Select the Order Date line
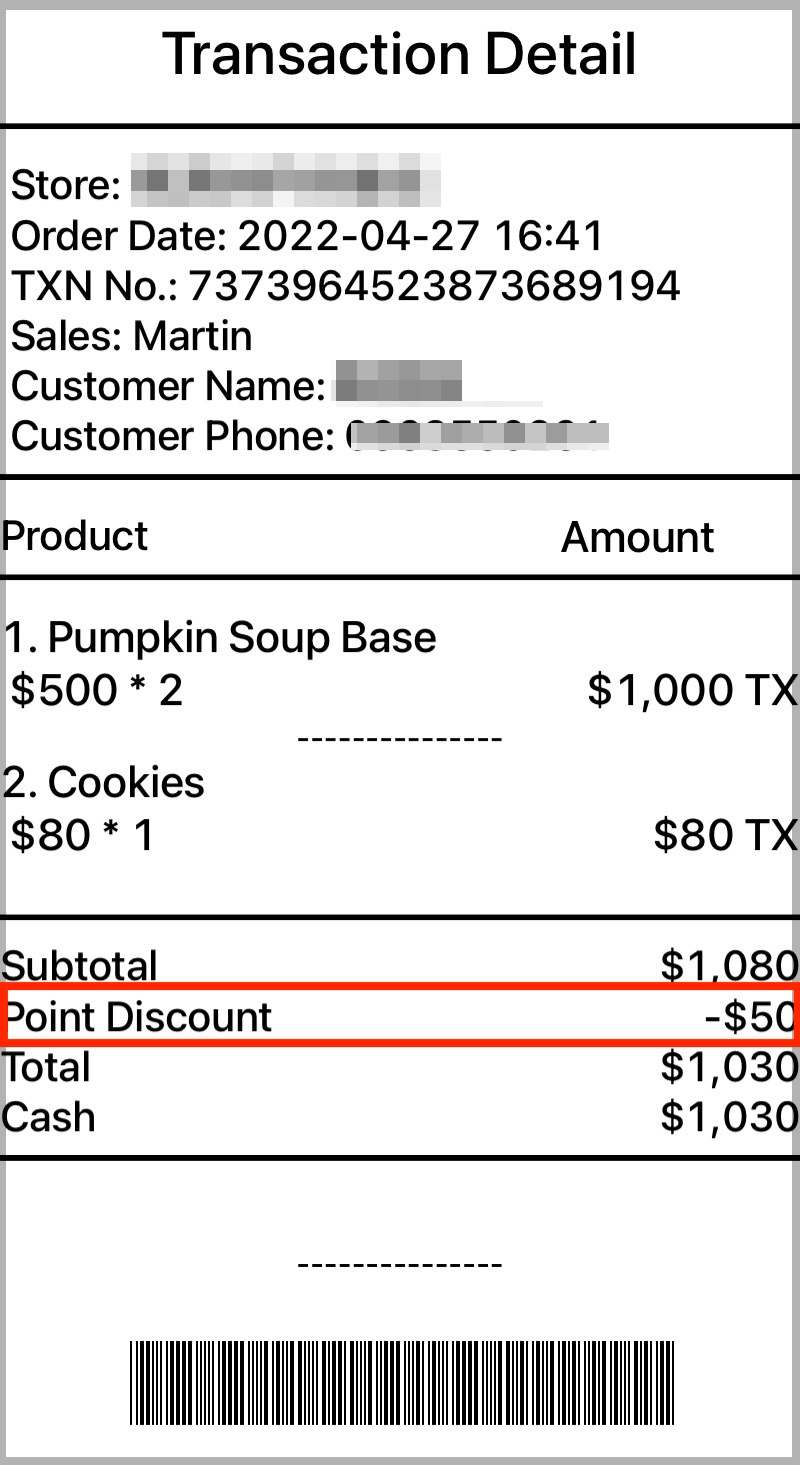This screenshot has height=1465, width=800. pyautogui.click(x=308, y=237)
